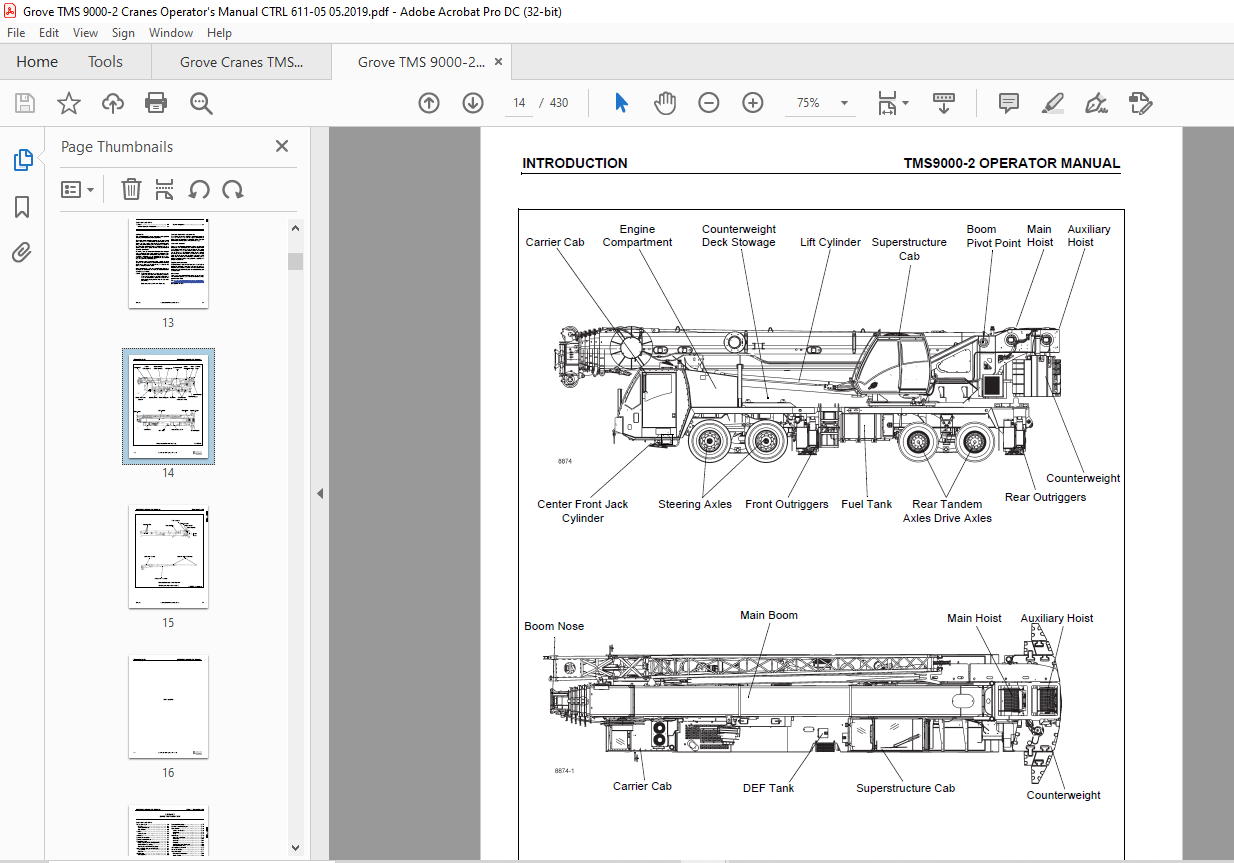Select the page 16 thumbnail
This screenshot has height=863, width=1234.
(x=168, y=707)
